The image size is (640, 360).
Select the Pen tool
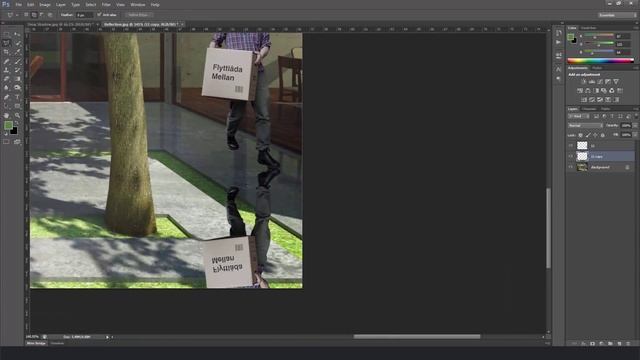pyautogui.click(x=6, y=97)
